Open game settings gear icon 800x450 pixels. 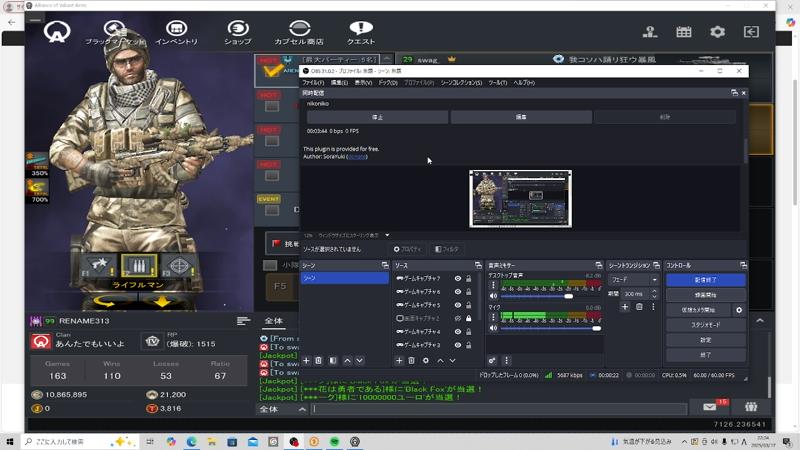click(717, 32)
